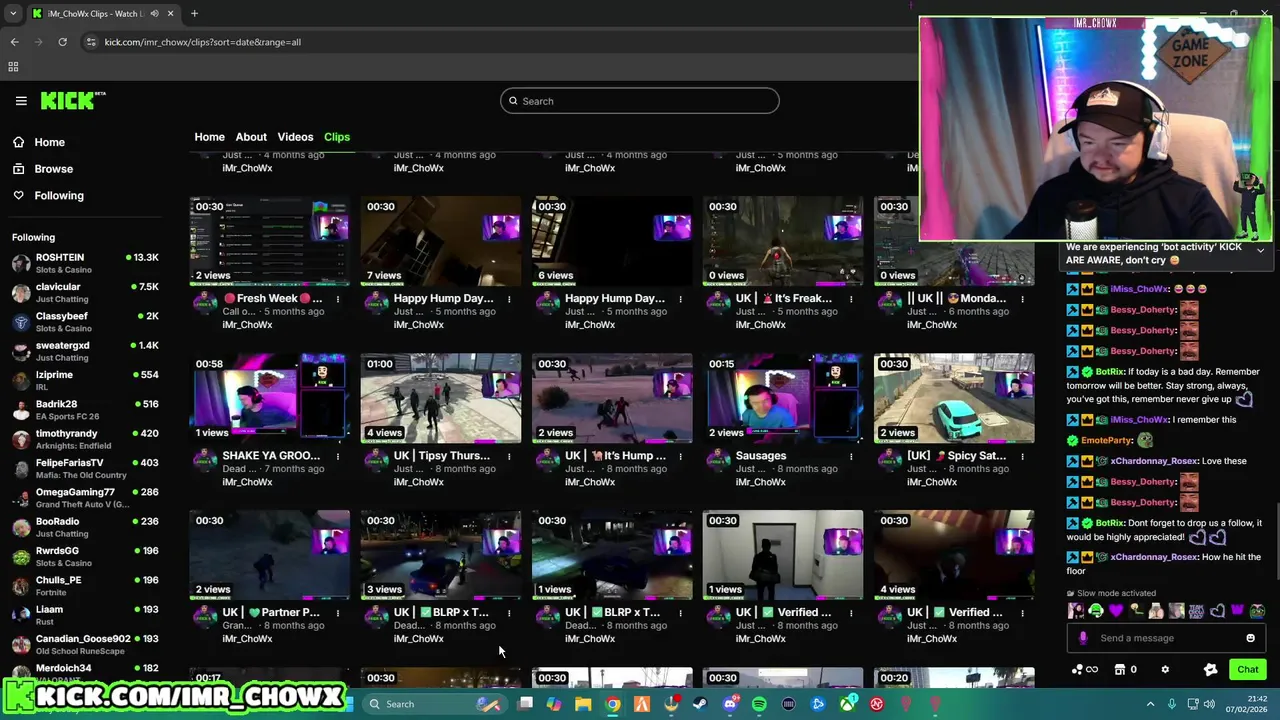
Task: Click timothyrandy channel in sidebar
Action: [x=85, y=439]
